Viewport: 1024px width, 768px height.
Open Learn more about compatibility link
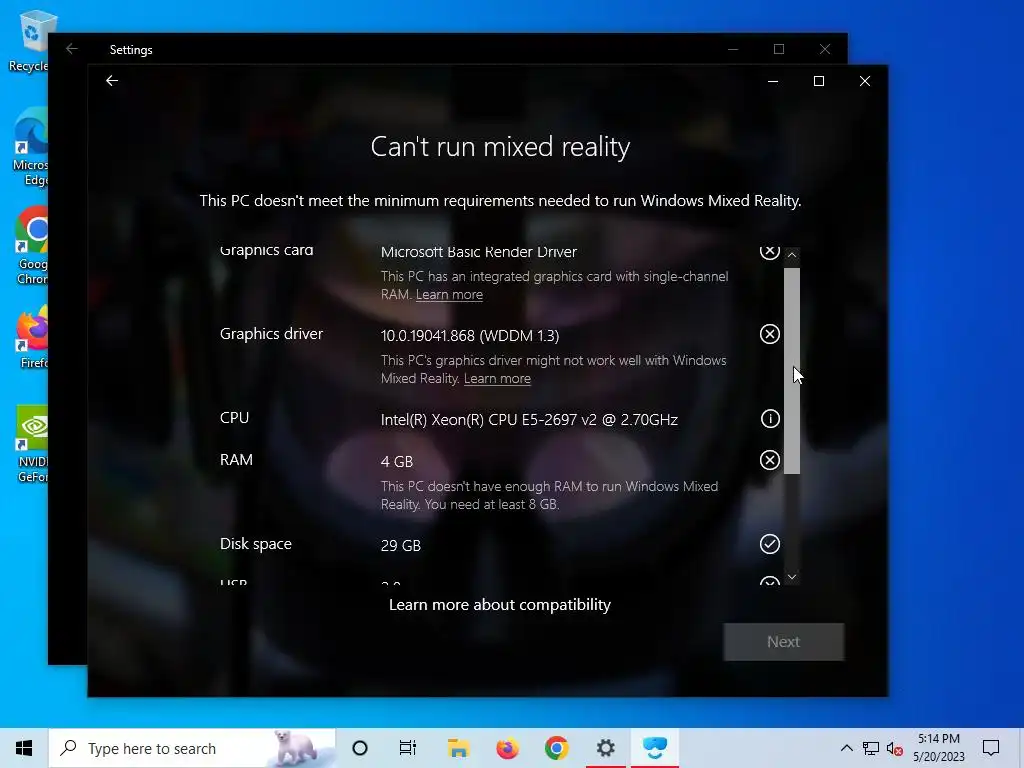500,605
